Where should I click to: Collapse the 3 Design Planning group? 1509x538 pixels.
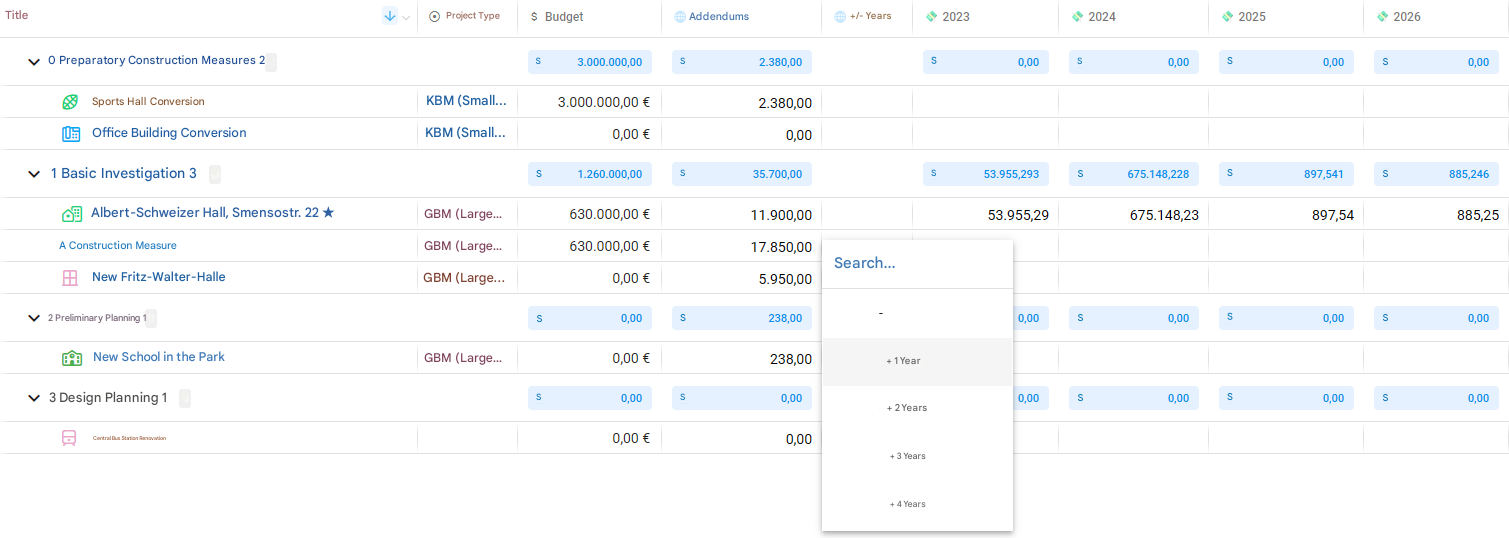pyautogui.click(x=34, y=398)
